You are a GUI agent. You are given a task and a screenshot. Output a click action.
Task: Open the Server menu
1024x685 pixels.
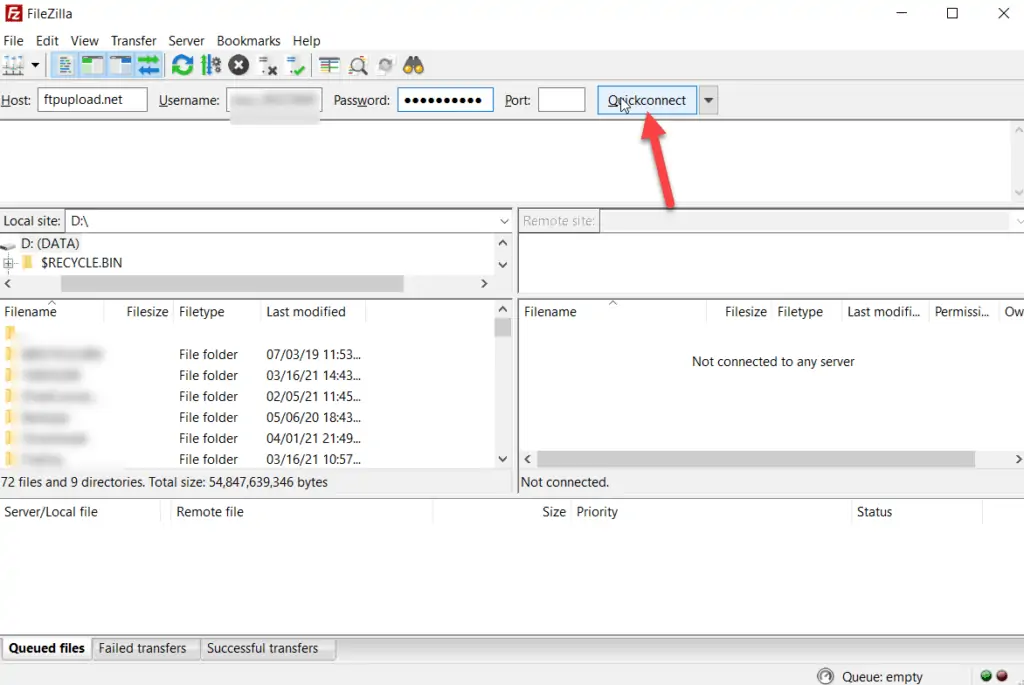[186, 40]
